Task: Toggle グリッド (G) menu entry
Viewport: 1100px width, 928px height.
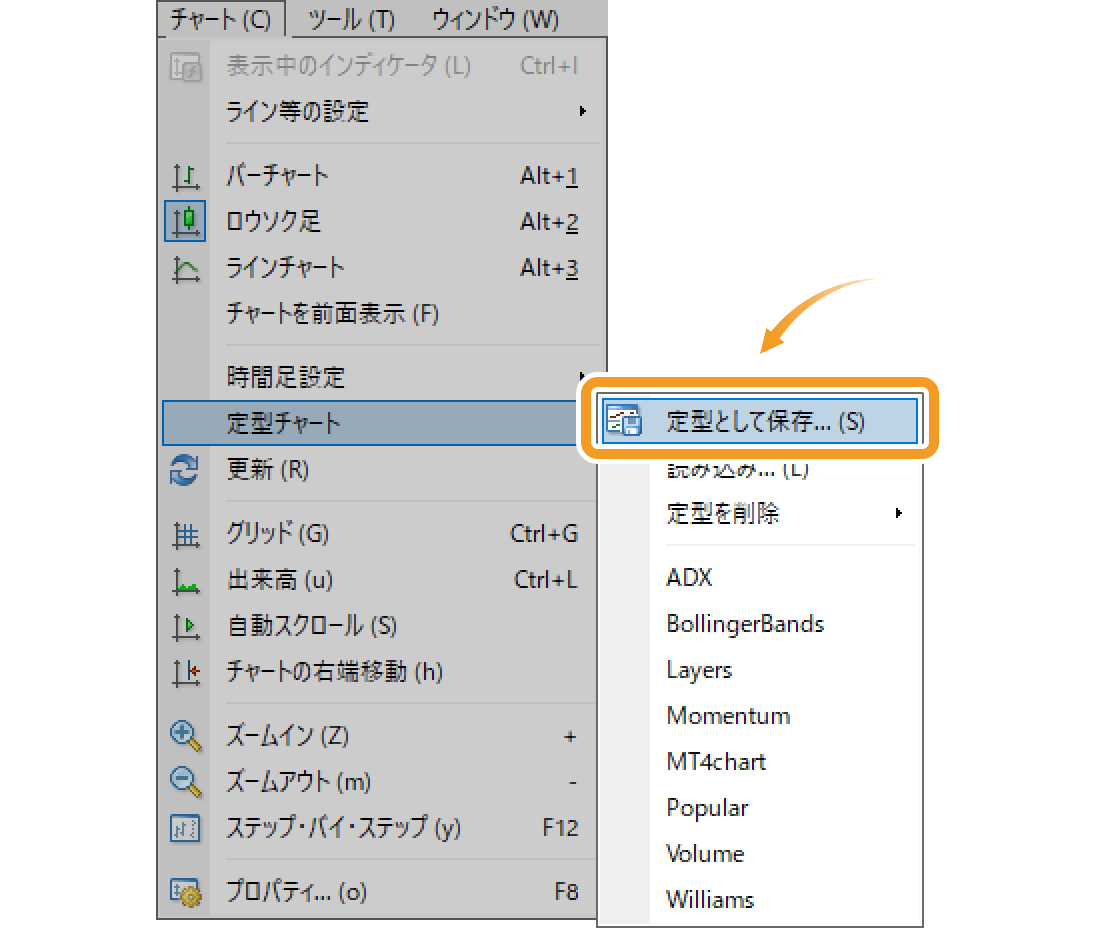Action: (x=277, y=534)
